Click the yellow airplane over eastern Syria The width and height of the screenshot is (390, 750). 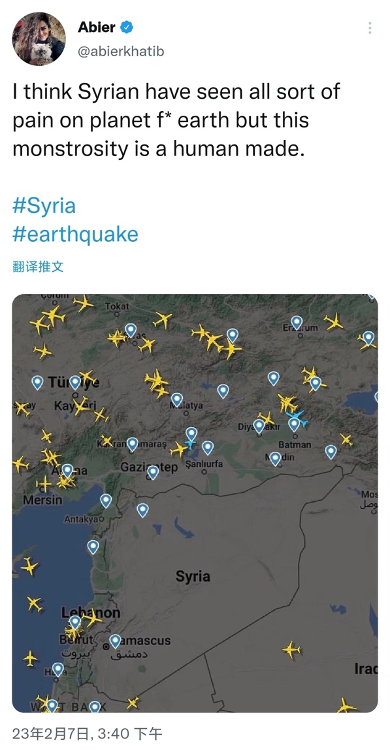[291, 650]
